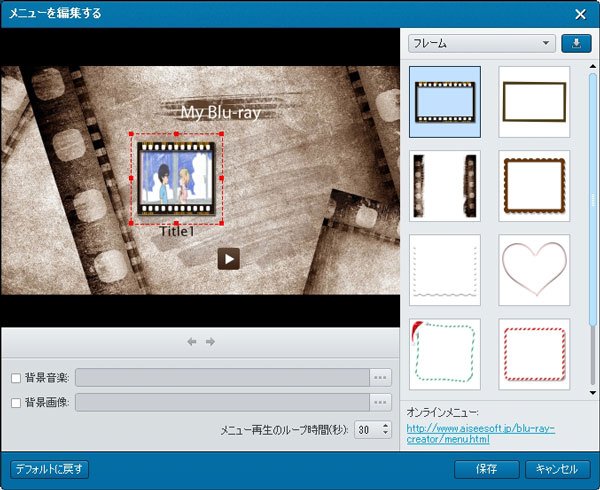600x490 pixels.
Task: Open the フレーム category dropdown
Action: pyautogui.click(x=481, y=43)
